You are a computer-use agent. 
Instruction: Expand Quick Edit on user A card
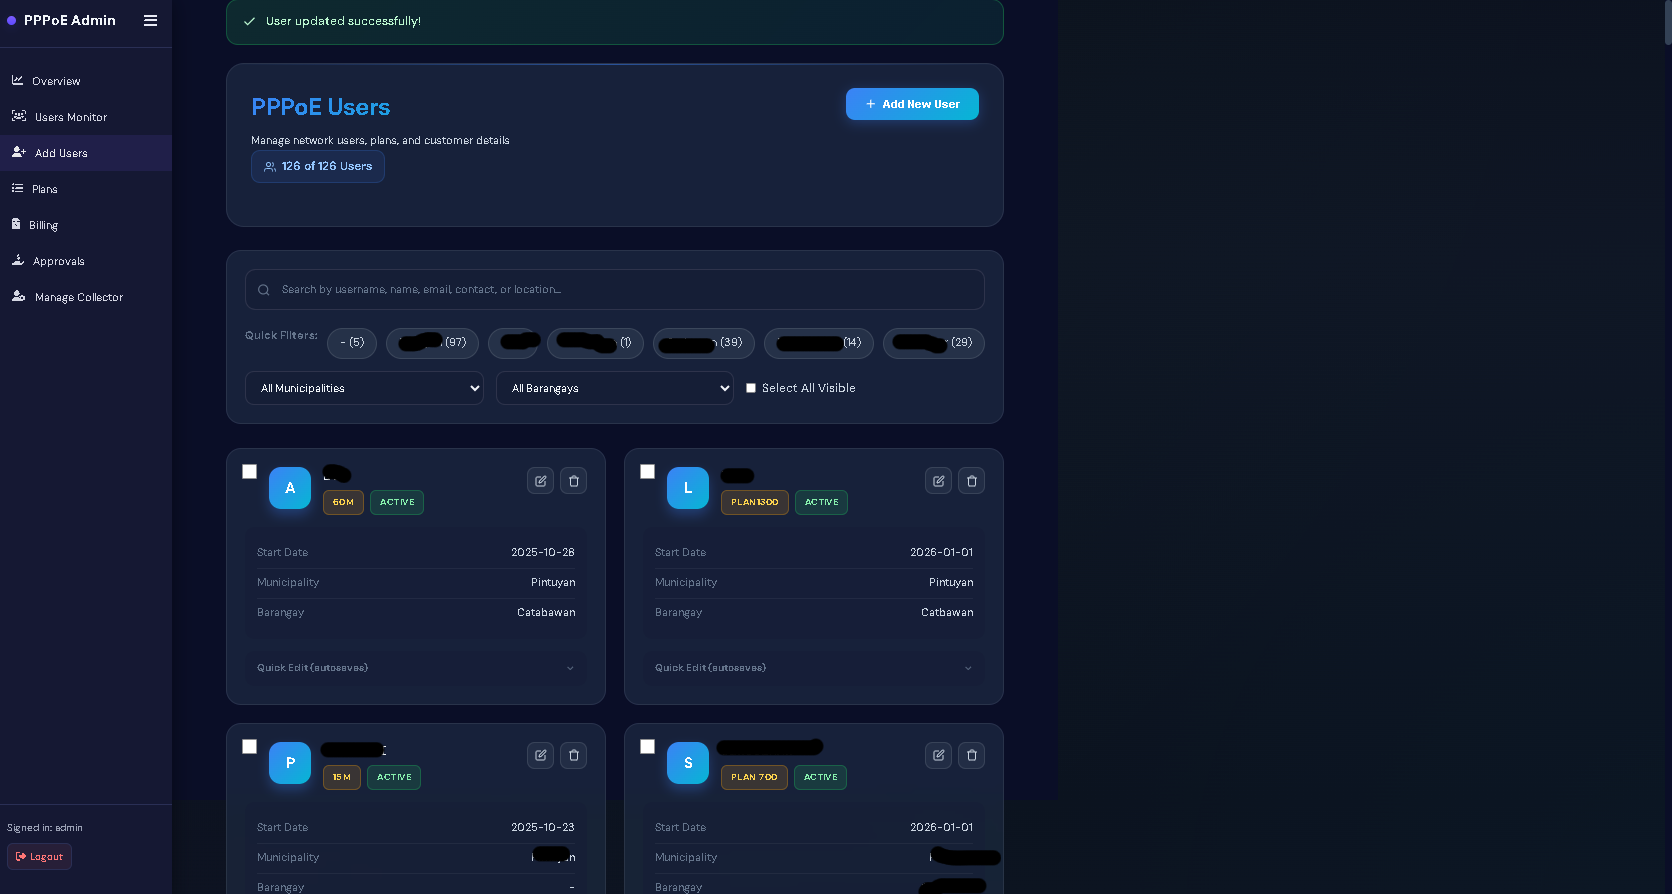click(416, 668)
